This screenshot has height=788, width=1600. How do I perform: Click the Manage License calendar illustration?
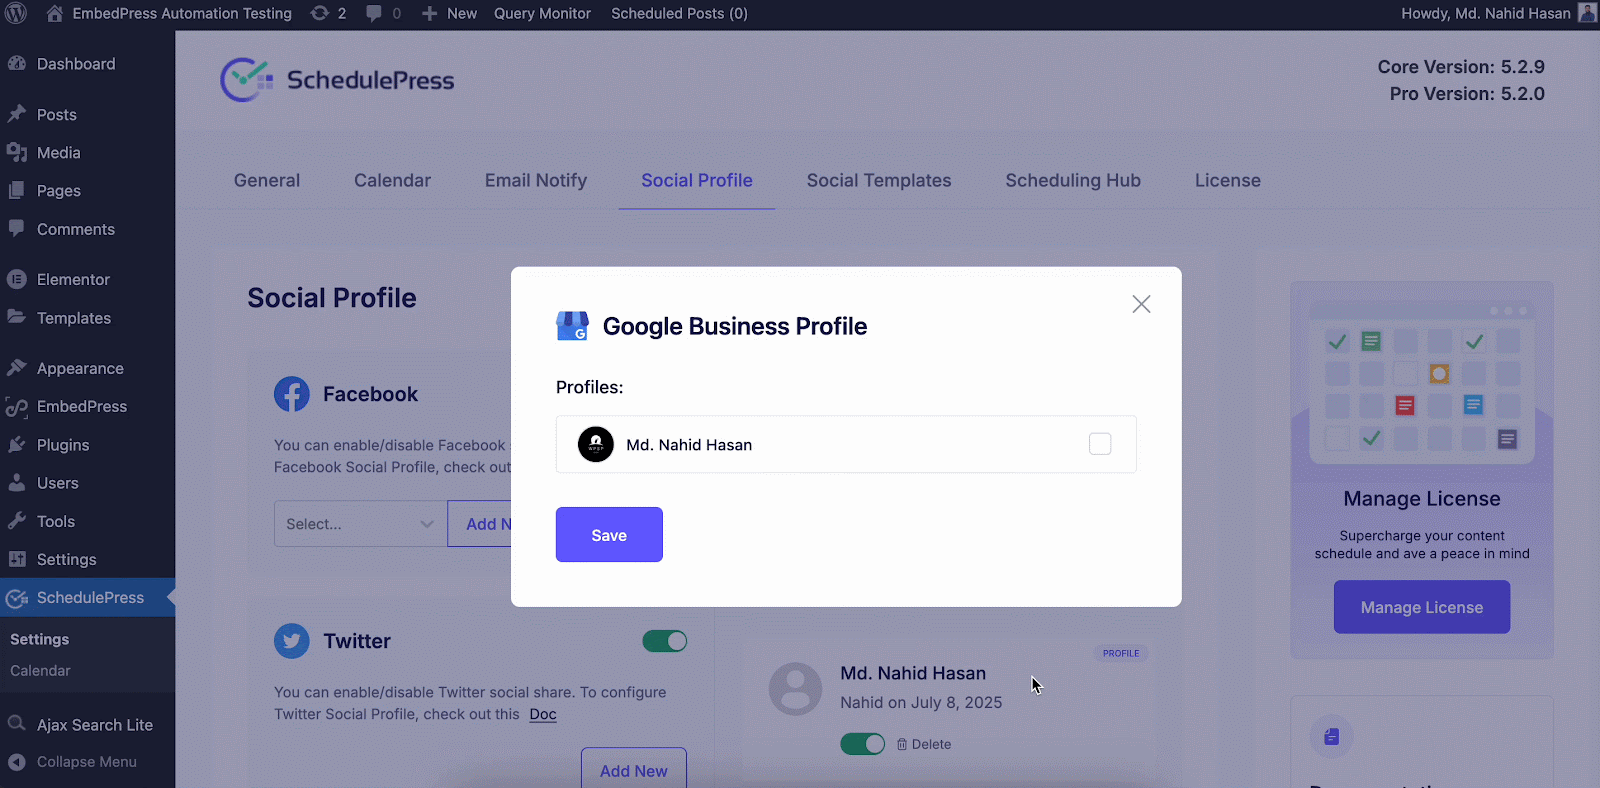pos(1422,380)
